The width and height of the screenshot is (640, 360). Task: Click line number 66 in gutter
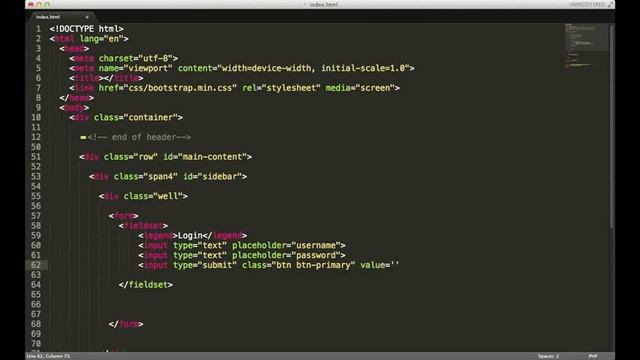click(36, 304)
